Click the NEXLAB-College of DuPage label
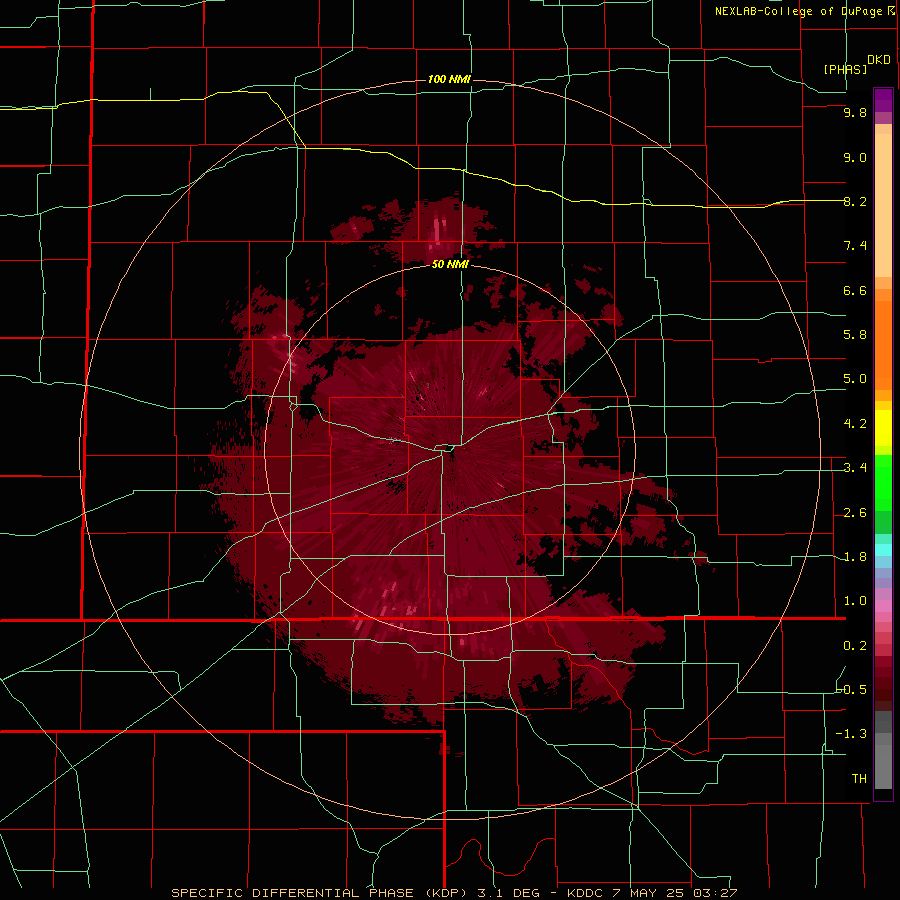 coord(805,11)
